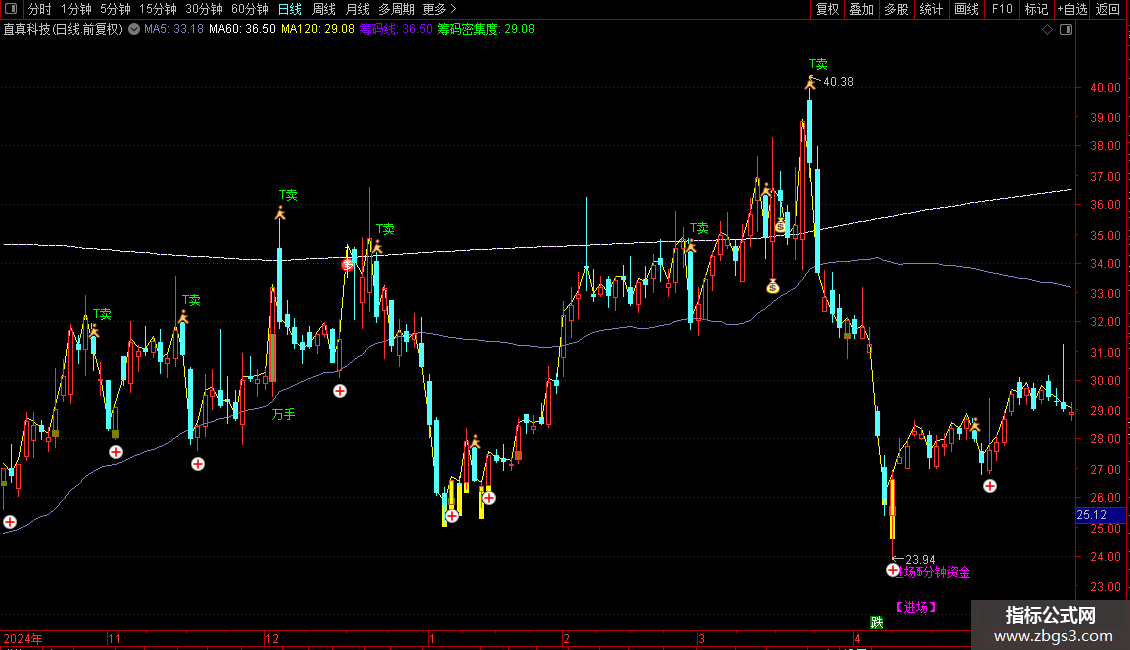Image resolution: width=1130 pixels, height=650 pixels.
Task: Expand the 更多 periods menu
Action: pyautogui.click(x=440, y=9)
